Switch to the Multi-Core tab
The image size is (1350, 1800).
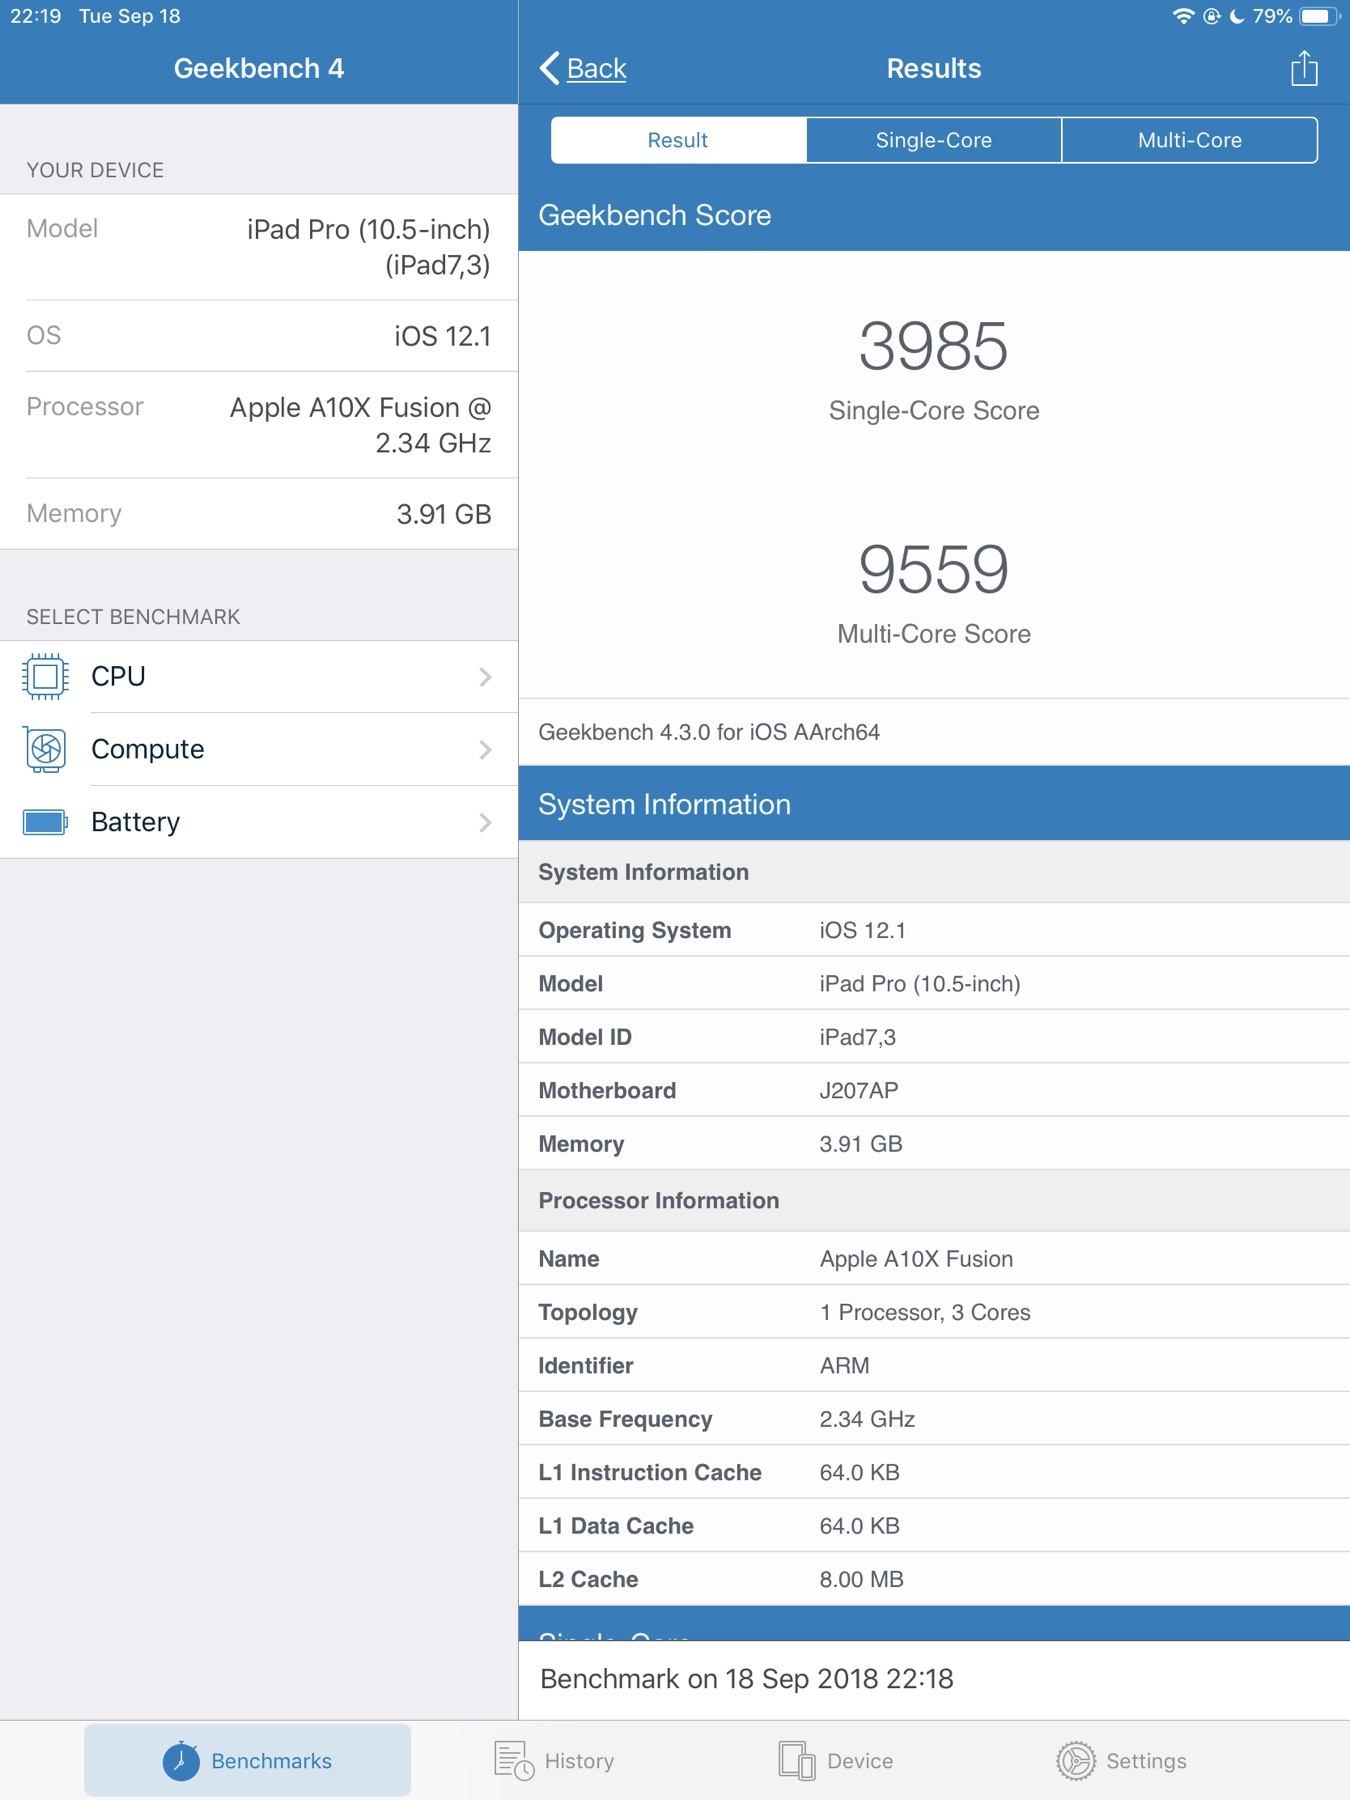pos(1190,140)
